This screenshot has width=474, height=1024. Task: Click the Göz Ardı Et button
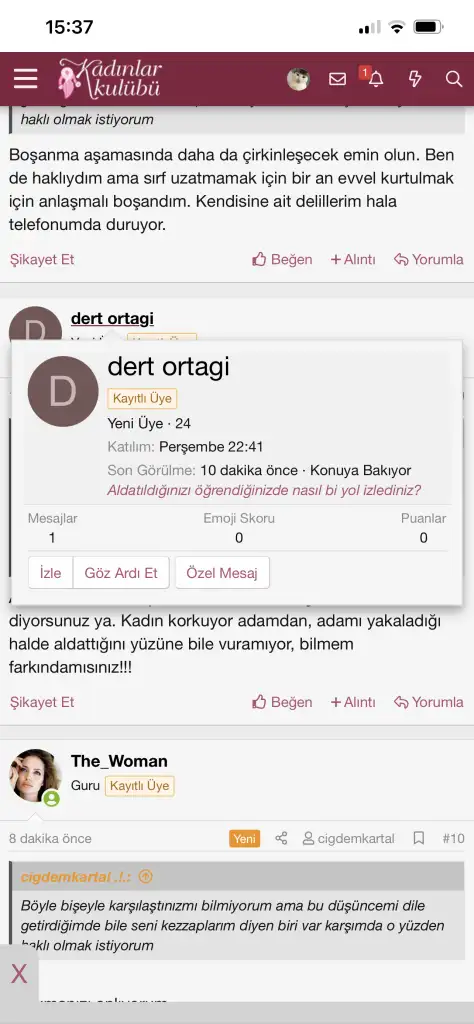[x=121, y=573]
